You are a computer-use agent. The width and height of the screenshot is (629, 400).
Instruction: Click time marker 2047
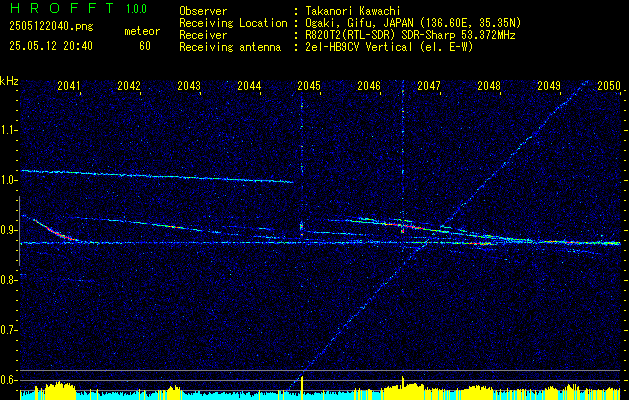tap(429, 86)
